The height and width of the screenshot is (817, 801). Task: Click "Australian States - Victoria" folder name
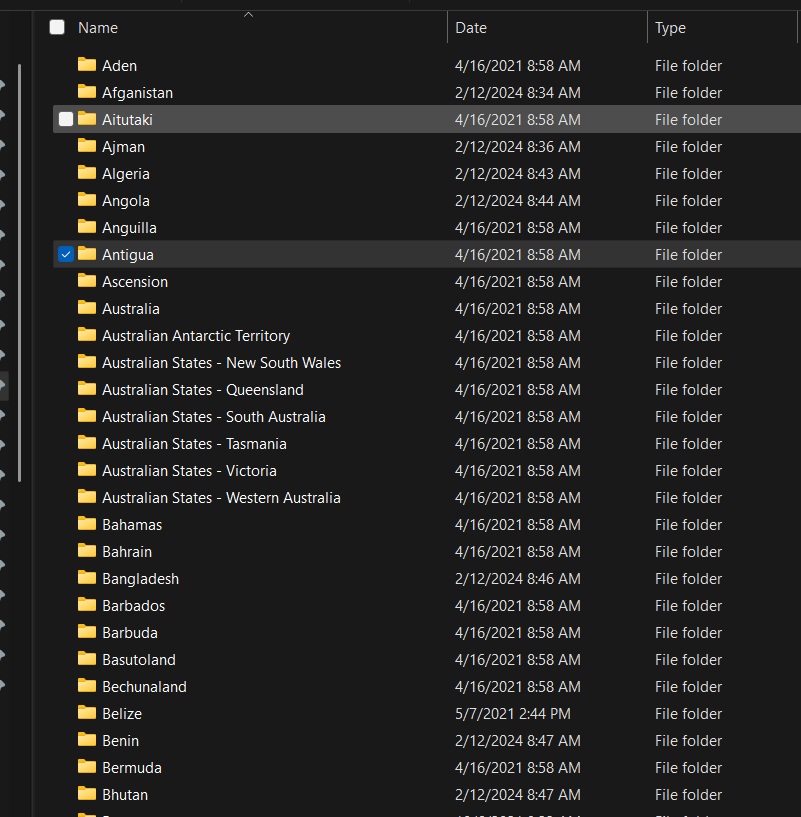tap(189, 471)
